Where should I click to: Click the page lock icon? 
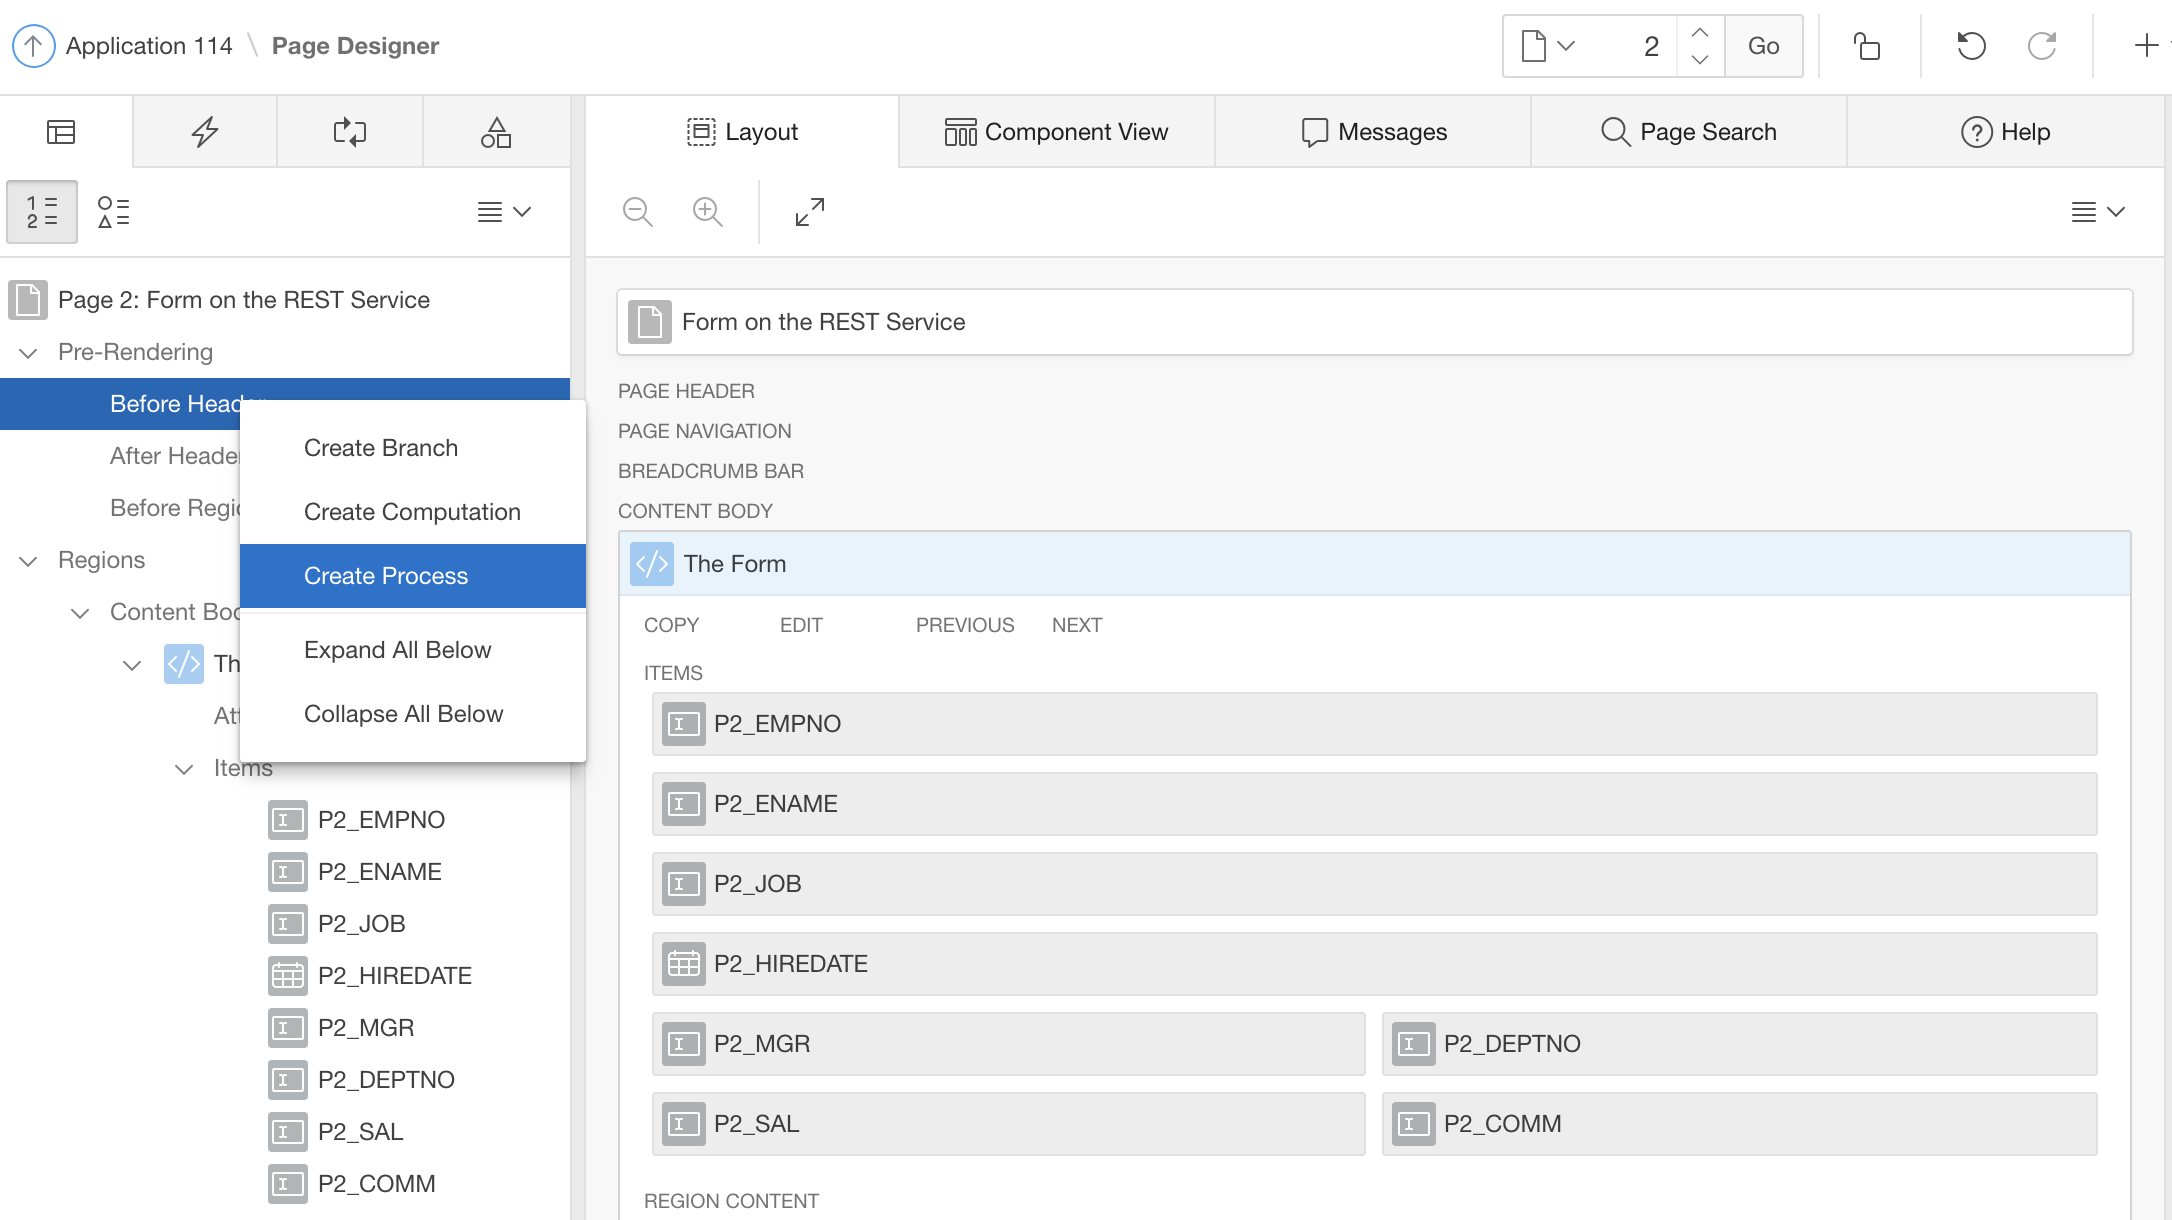point(1867,46)
